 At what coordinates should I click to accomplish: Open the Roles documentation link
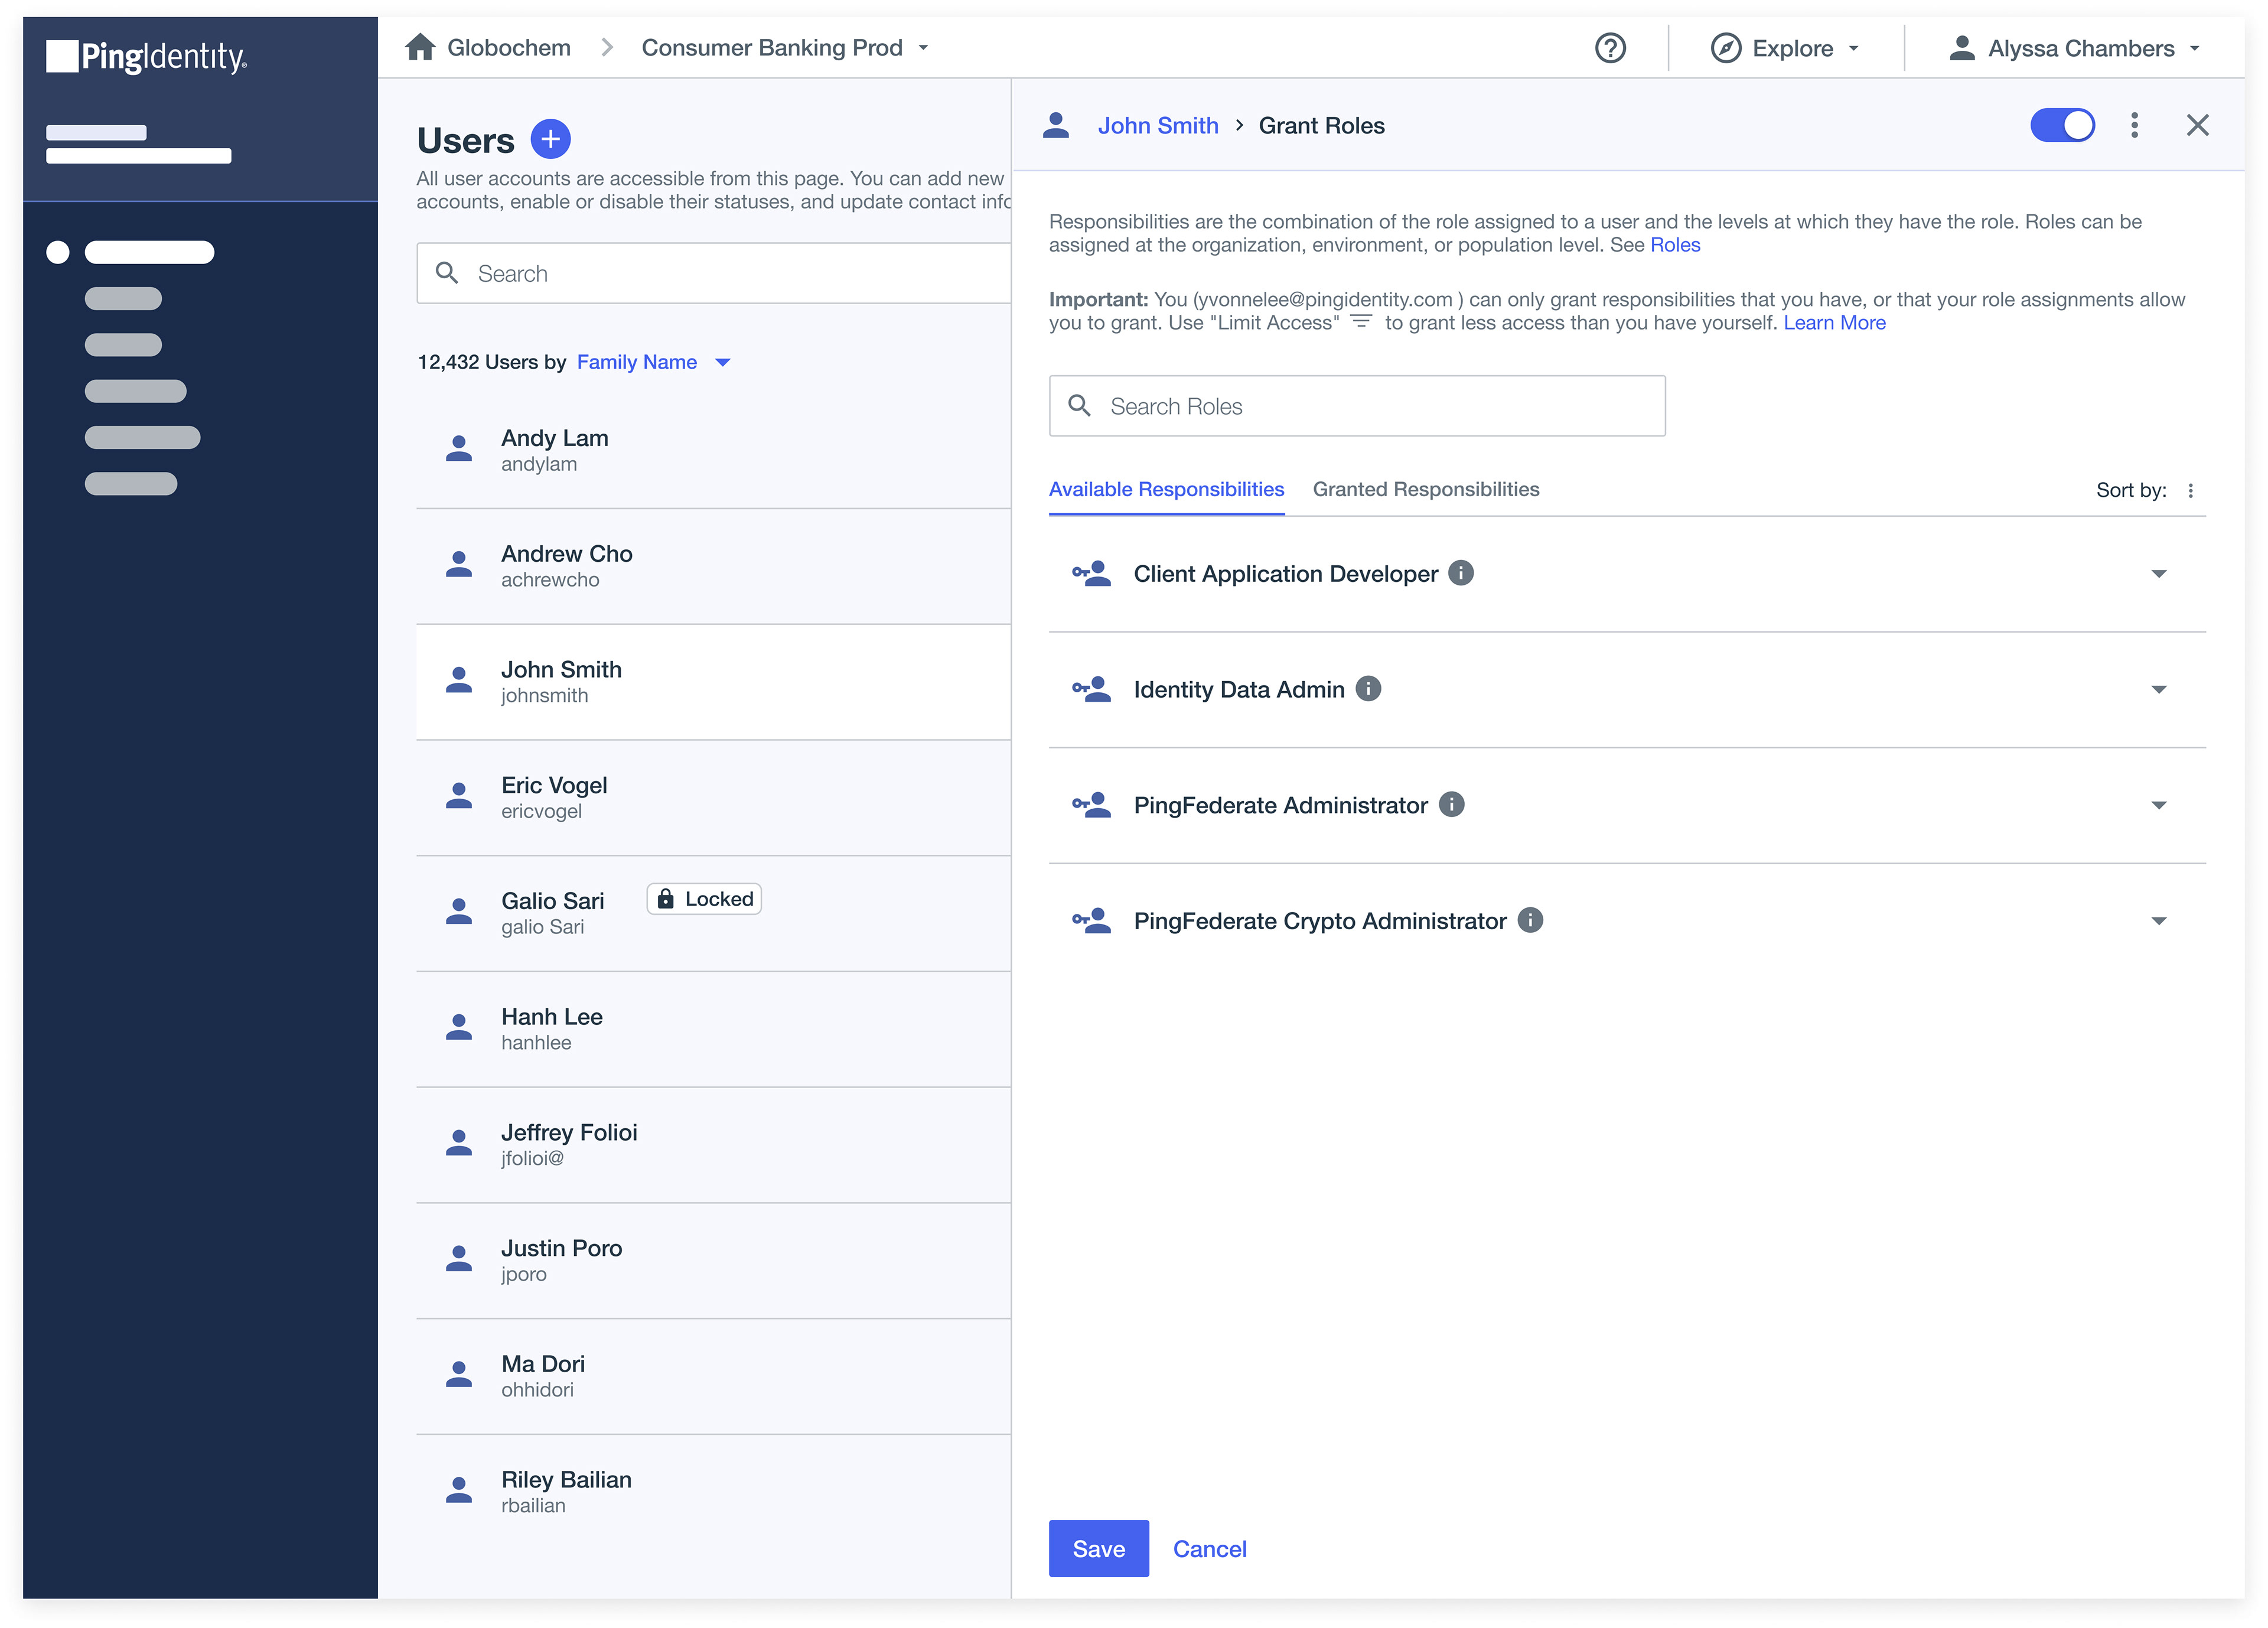coord(1675,245)
